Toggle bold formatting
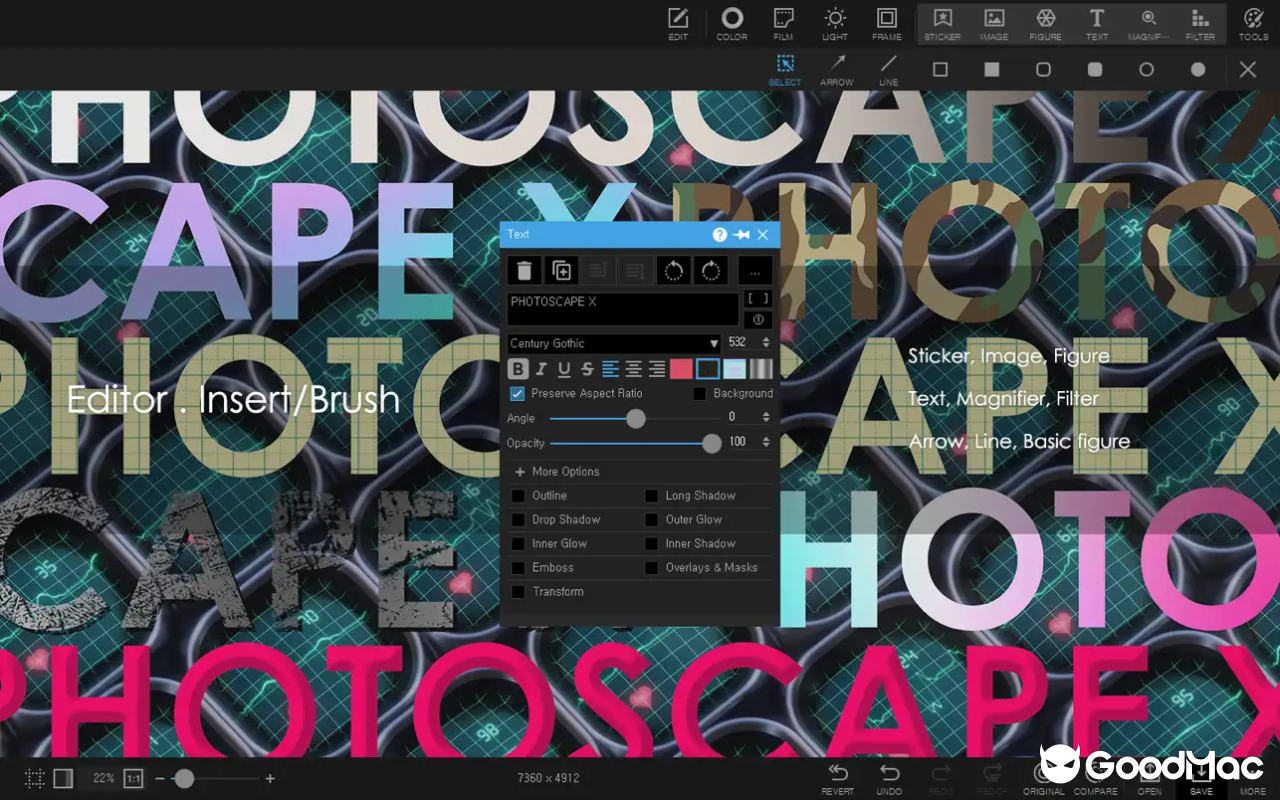 (x=518, y=369)
